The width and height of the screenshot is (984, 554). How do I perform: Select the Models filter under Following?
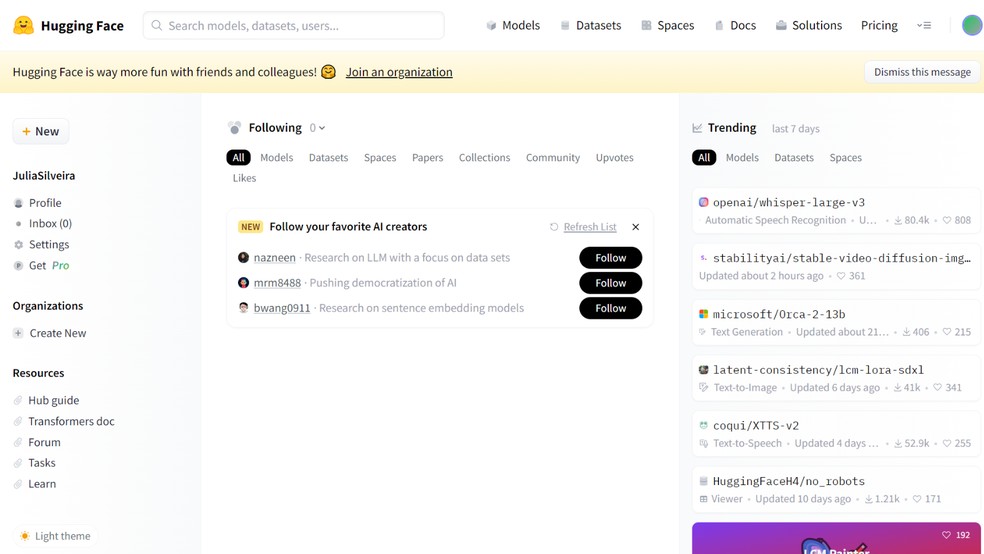276,157
